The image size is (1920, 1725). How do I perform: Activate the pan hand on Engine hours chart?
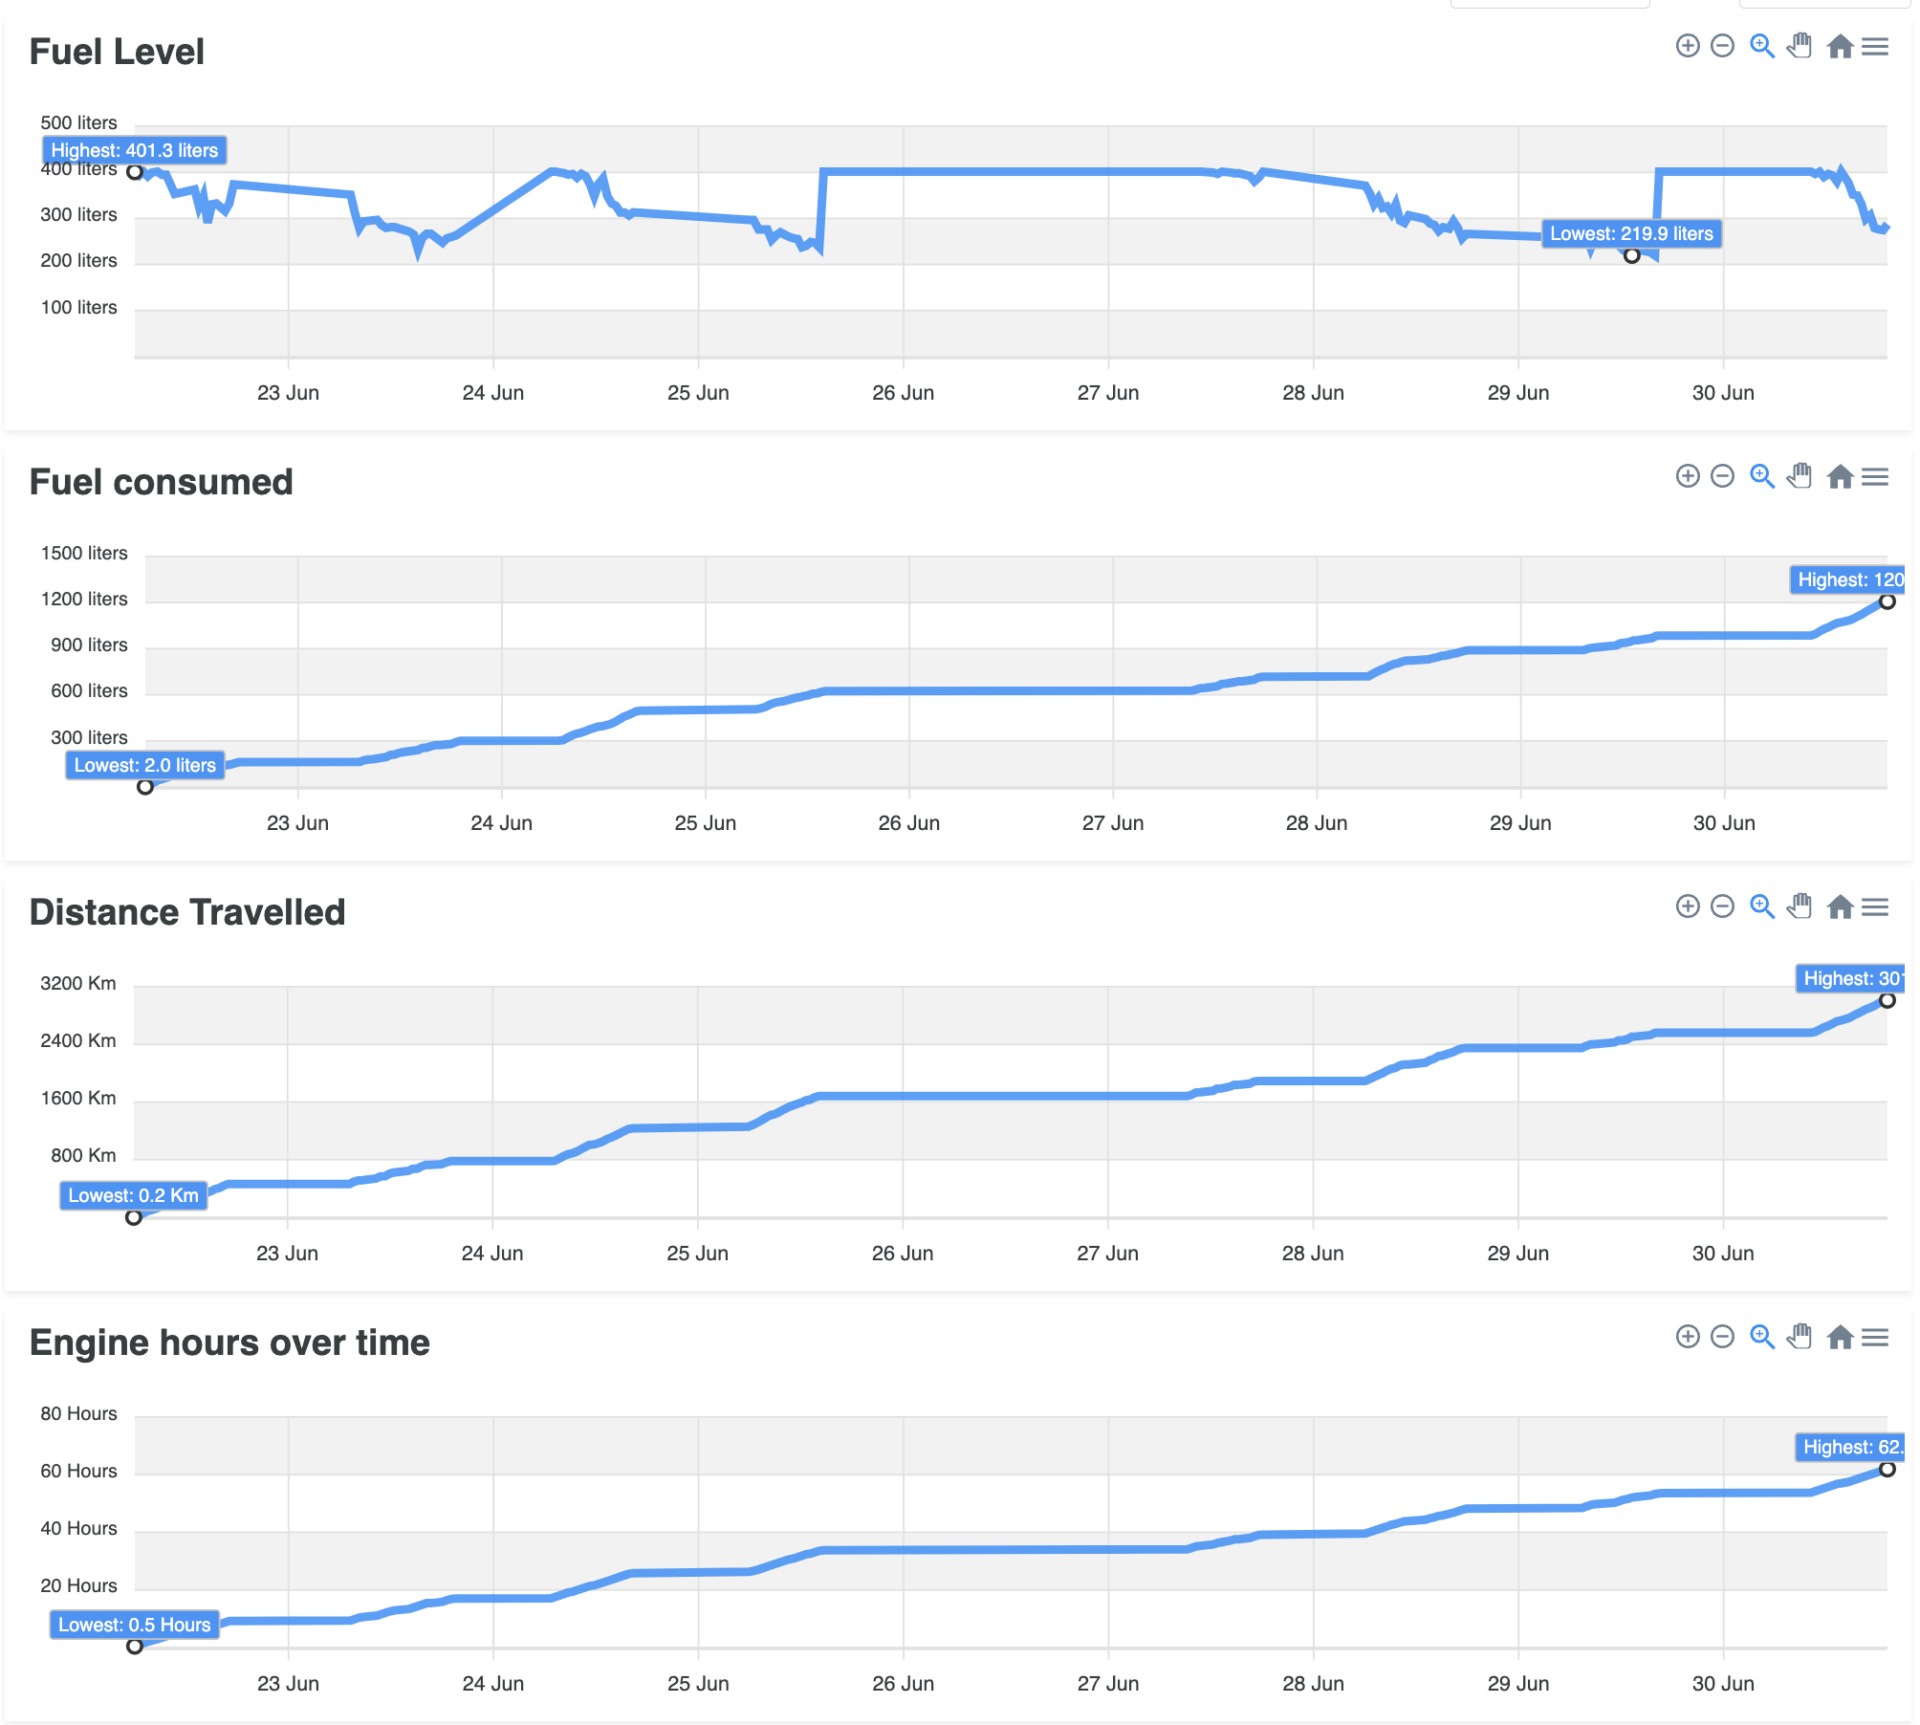1800,1337
